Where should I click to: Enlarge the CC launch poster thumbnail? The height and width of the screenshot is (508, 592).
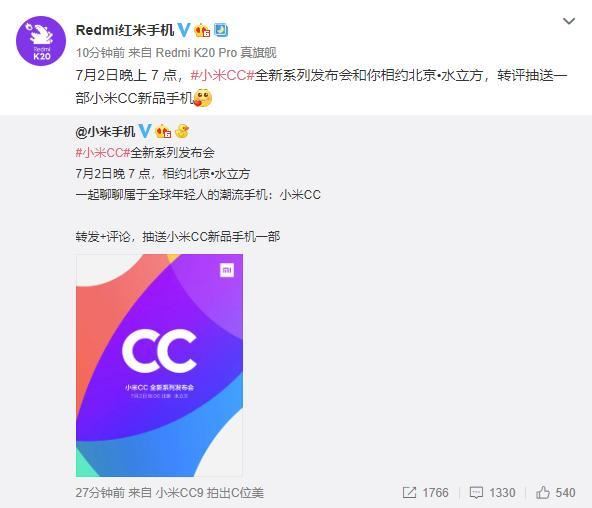(x=159, y=365)
